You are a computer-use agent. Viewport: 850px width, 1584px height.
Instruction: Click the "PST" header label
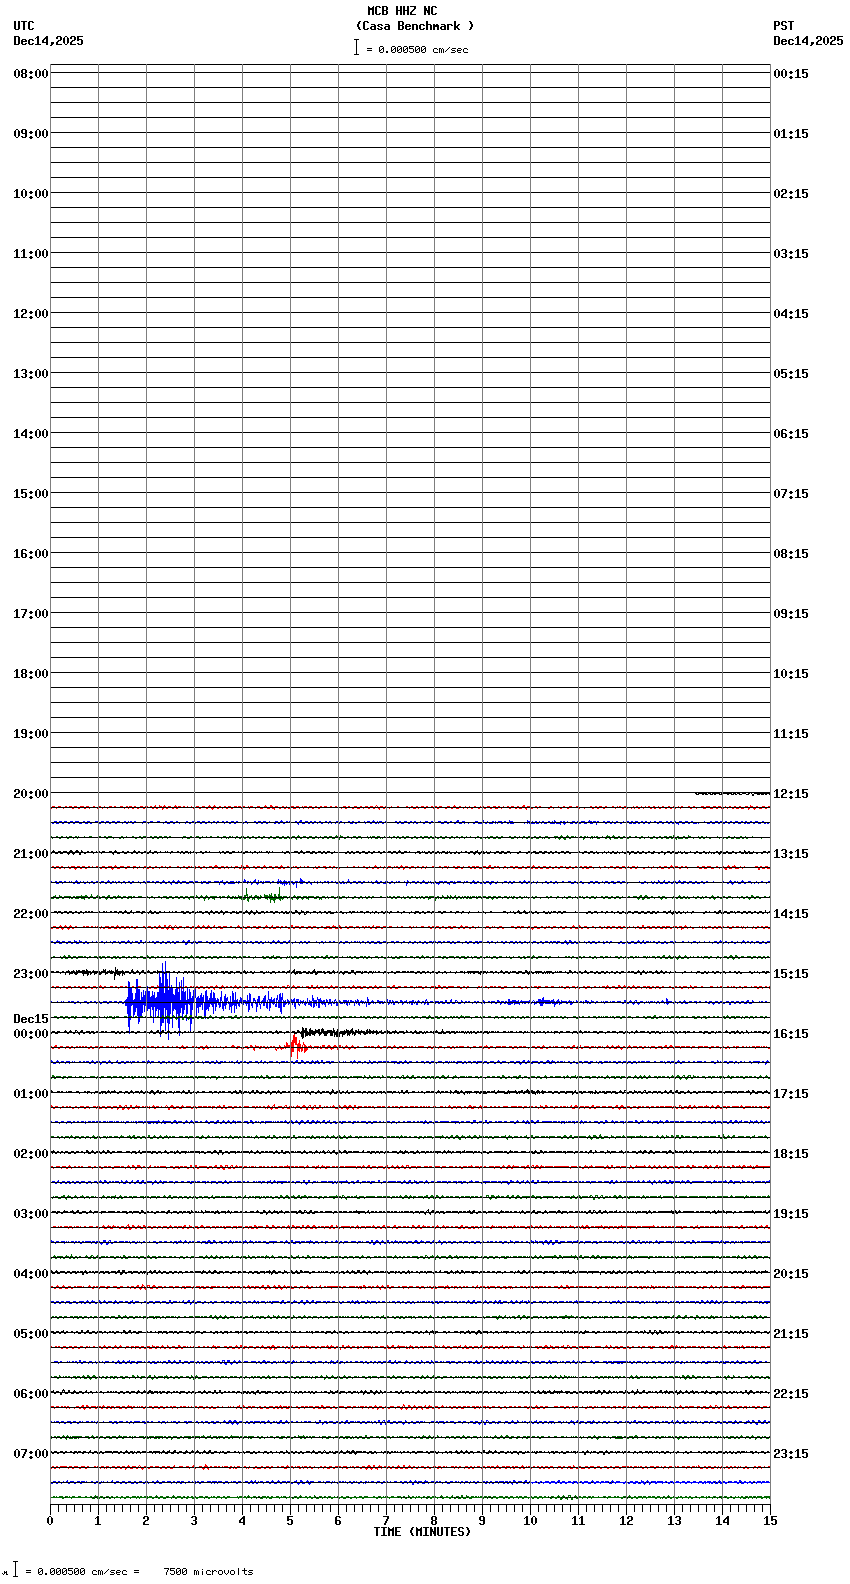pos(783,26)
